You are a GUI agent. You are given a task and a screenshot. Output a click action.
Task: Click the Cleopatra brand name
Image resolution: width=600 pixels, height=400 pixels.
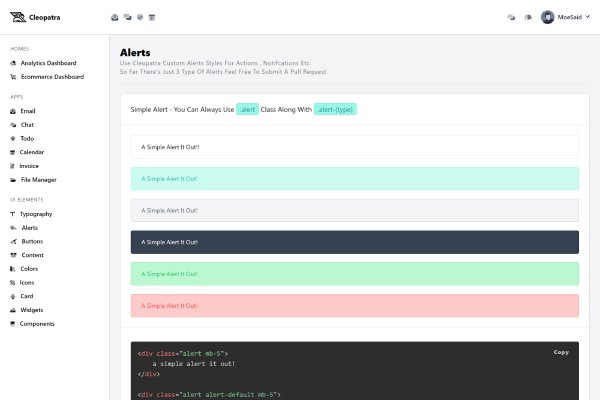(44, 17)
